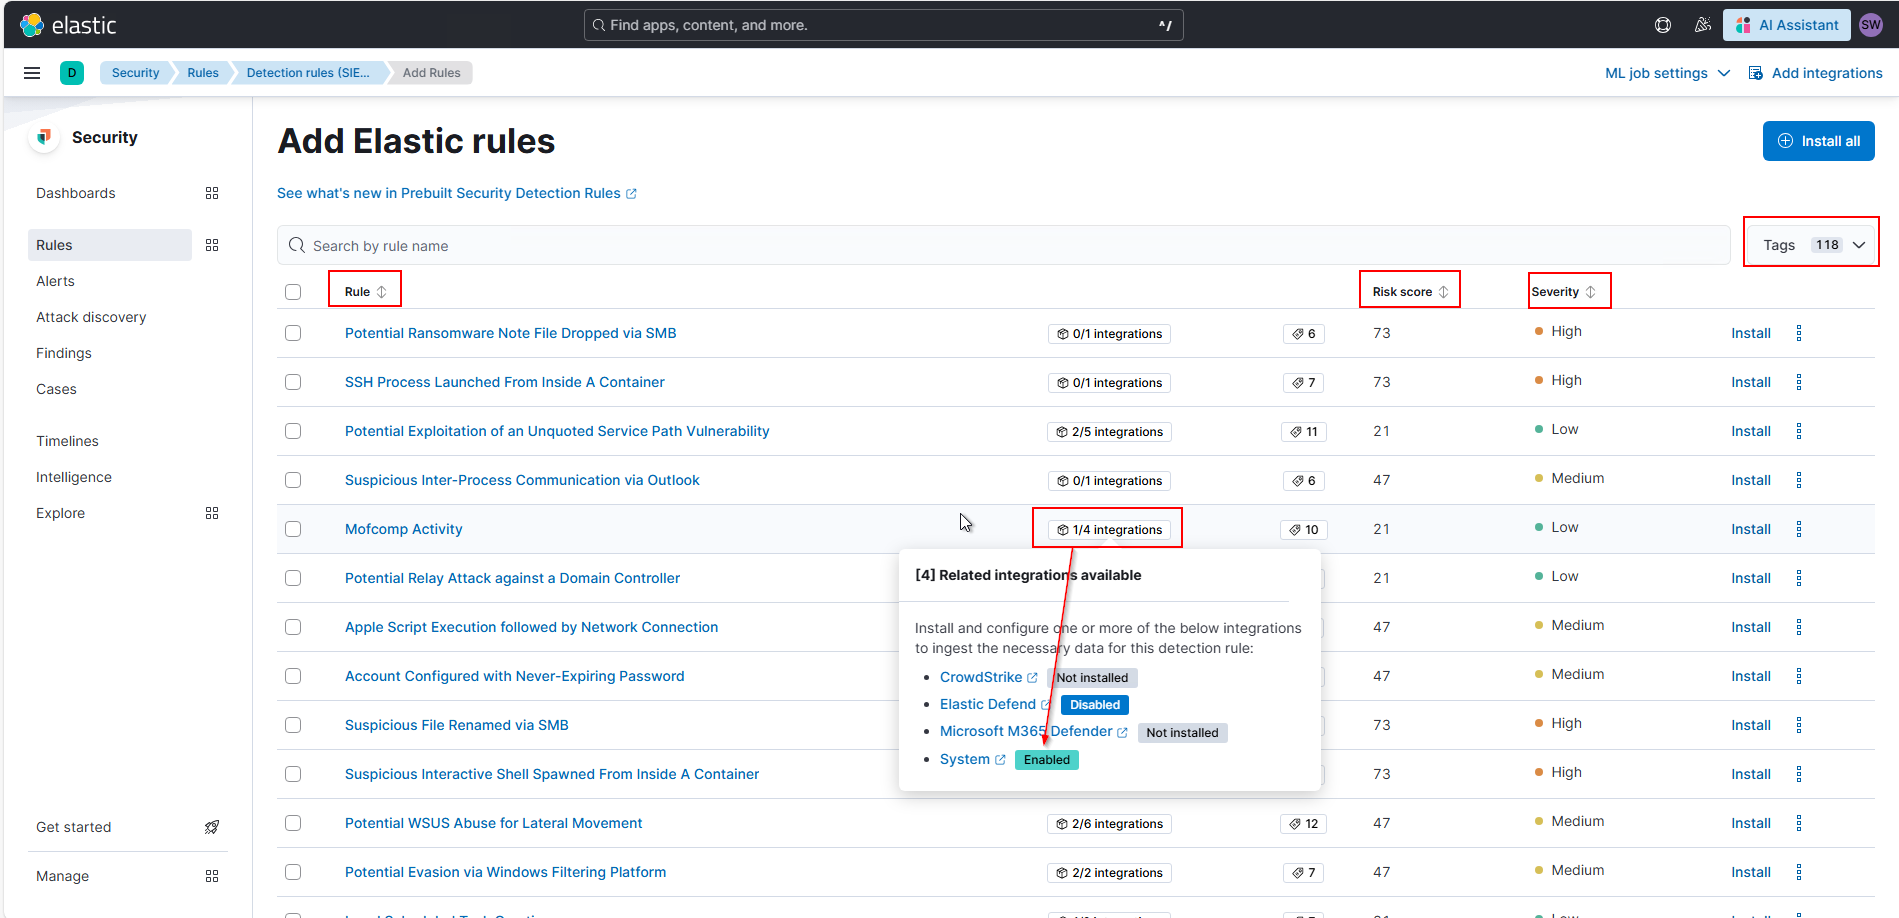This screenshot has width=1899, height=918.
Task: Show tags badge 12 for WSUS Abuse rule
Action: (x=1304, y=824)
